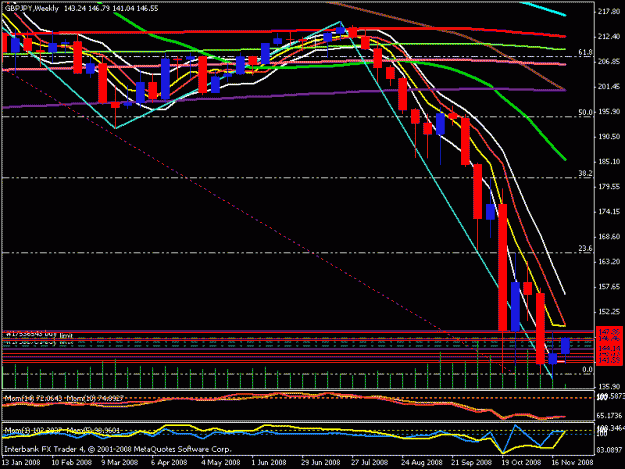Image resolution: width=625 pixels, height=469 pixels.
Task: Click the 157.65 price scale label
Action: 609,287
